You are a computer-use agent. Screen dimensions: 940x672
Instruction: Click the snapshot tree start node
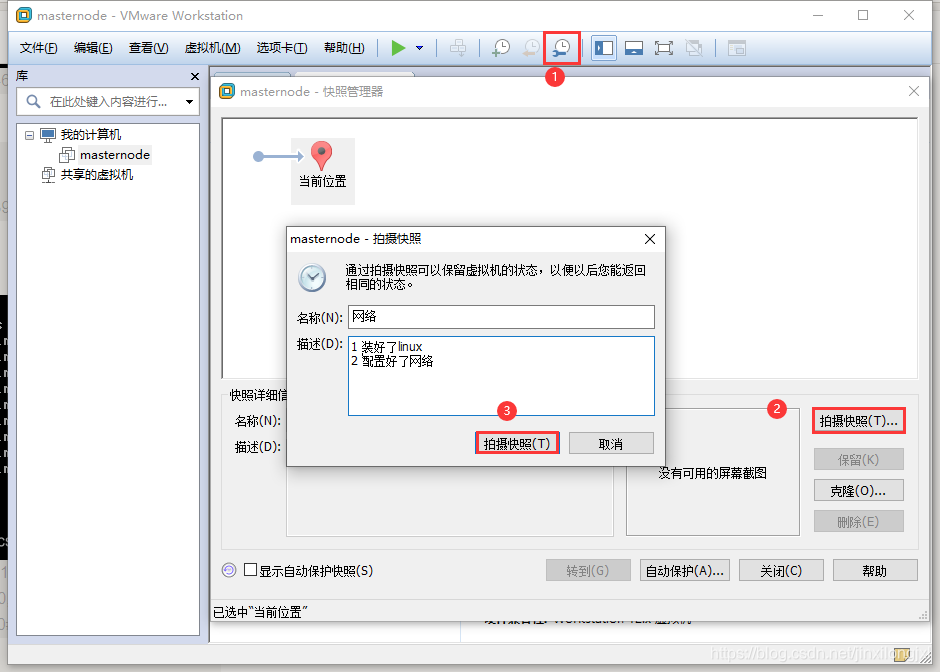(258, 156)
